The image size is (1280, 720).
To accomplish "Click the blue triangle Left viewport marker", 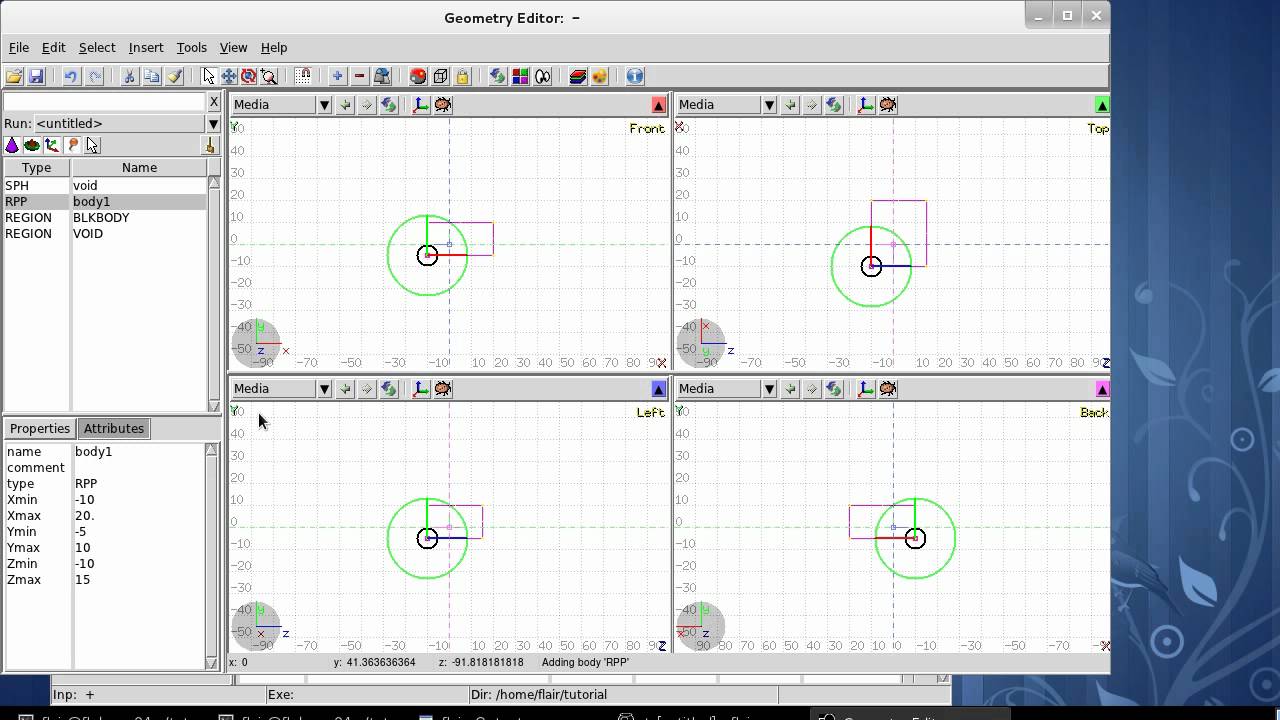I will (x=658, y=388).
